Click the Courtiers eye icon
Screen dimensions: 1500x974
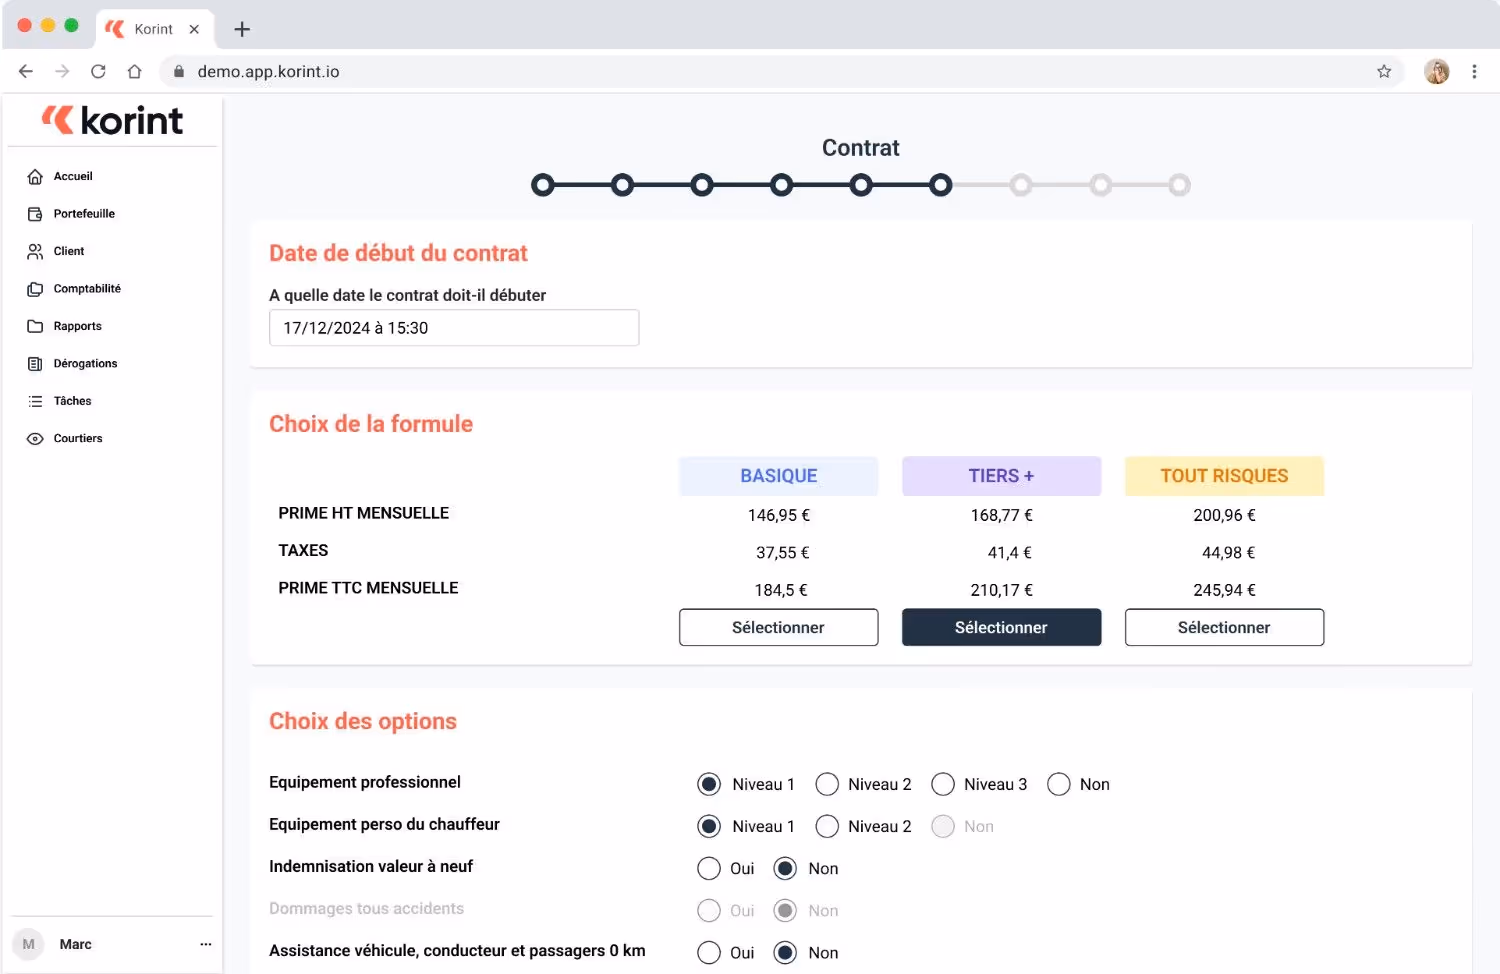pos(36,438)
